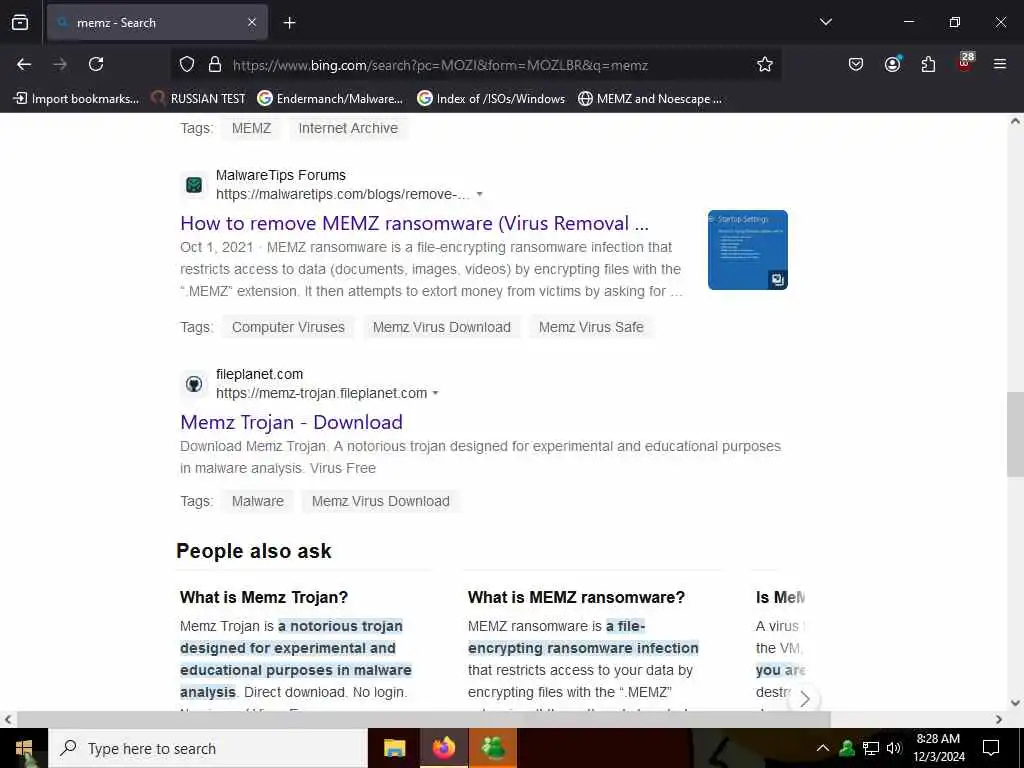
Task: Open 'How to remove MEMZ ransomware' result
Action: coord(414,223)
